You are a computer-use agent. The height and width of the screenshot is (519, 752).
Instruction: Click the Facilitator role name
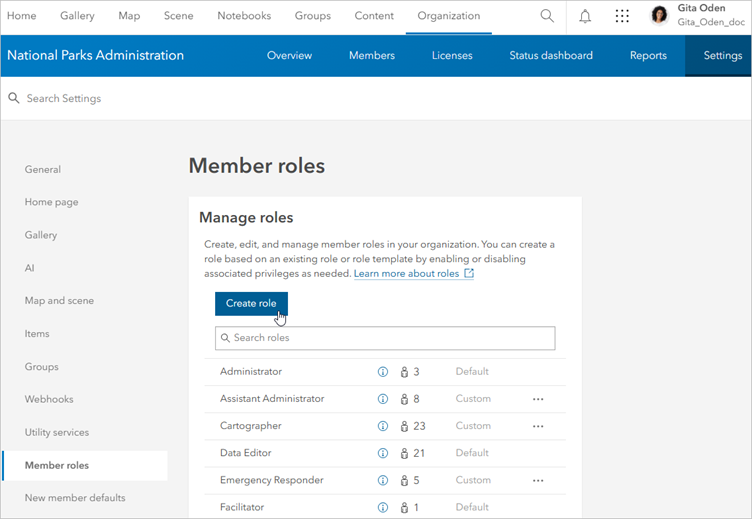pos(242,507)
